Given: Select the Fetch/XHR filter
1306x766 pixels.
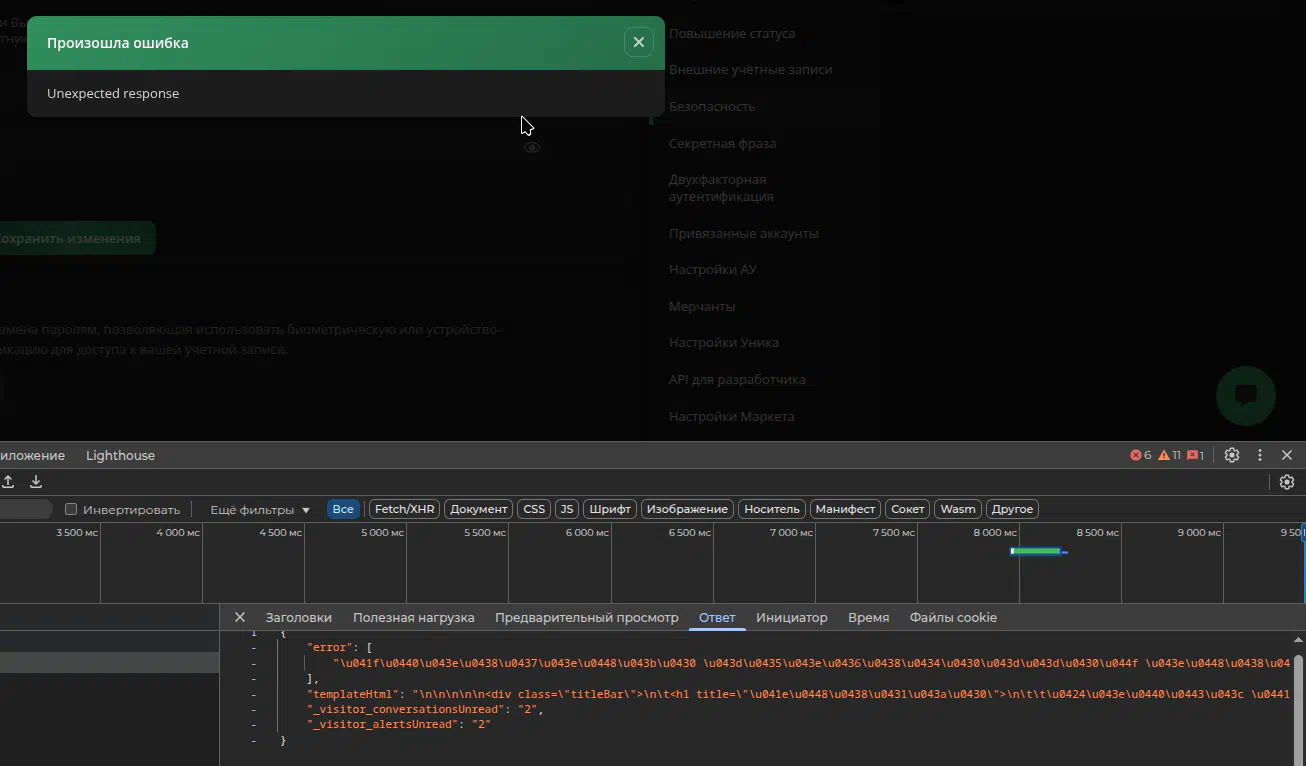Looking at the screenshot, I should pyautogui.click(x=404, y=509).
